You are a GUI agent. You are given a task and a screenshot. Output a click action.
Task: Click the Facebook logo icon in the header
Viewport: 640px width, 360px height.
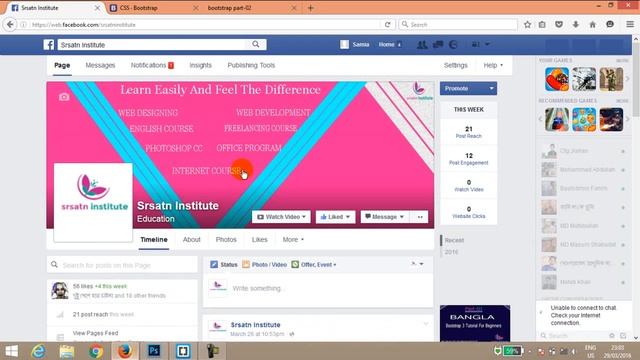[x=49, y=44]
